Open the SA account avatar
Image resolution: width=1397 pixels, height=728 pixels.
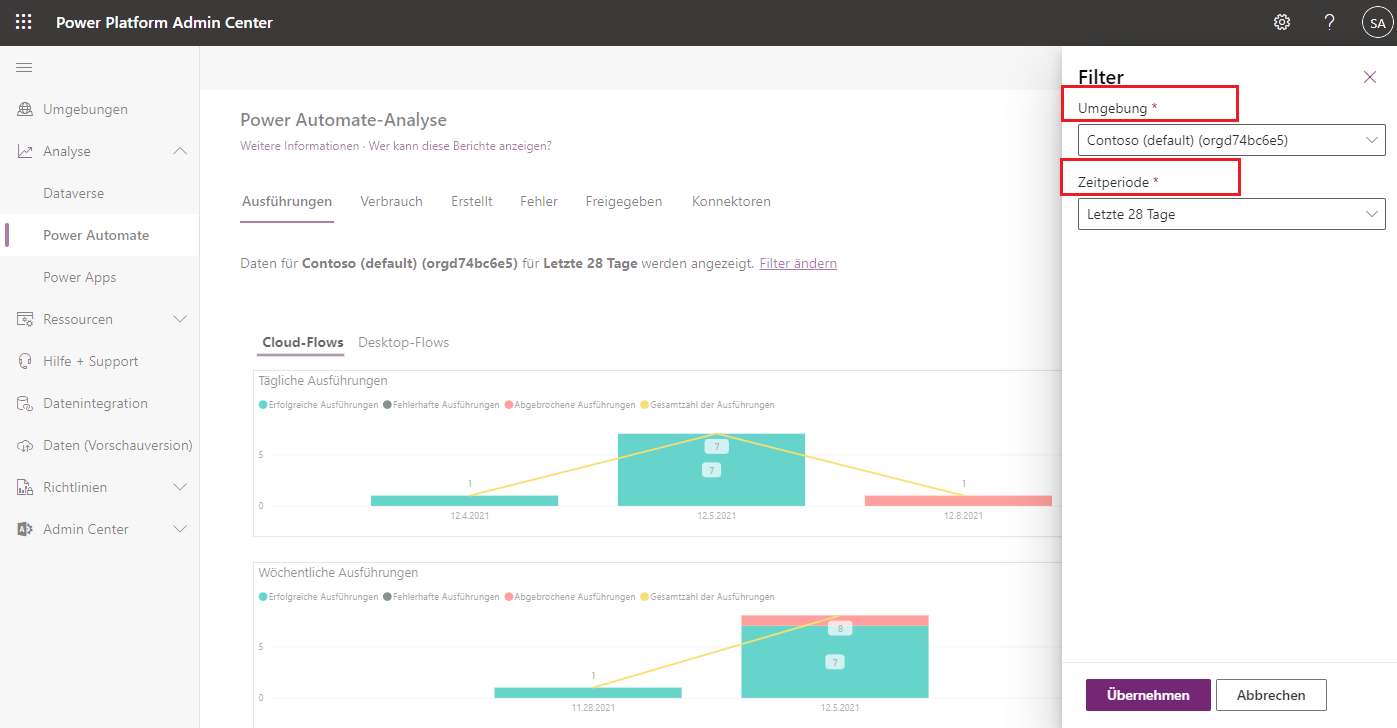[1377, 22]
